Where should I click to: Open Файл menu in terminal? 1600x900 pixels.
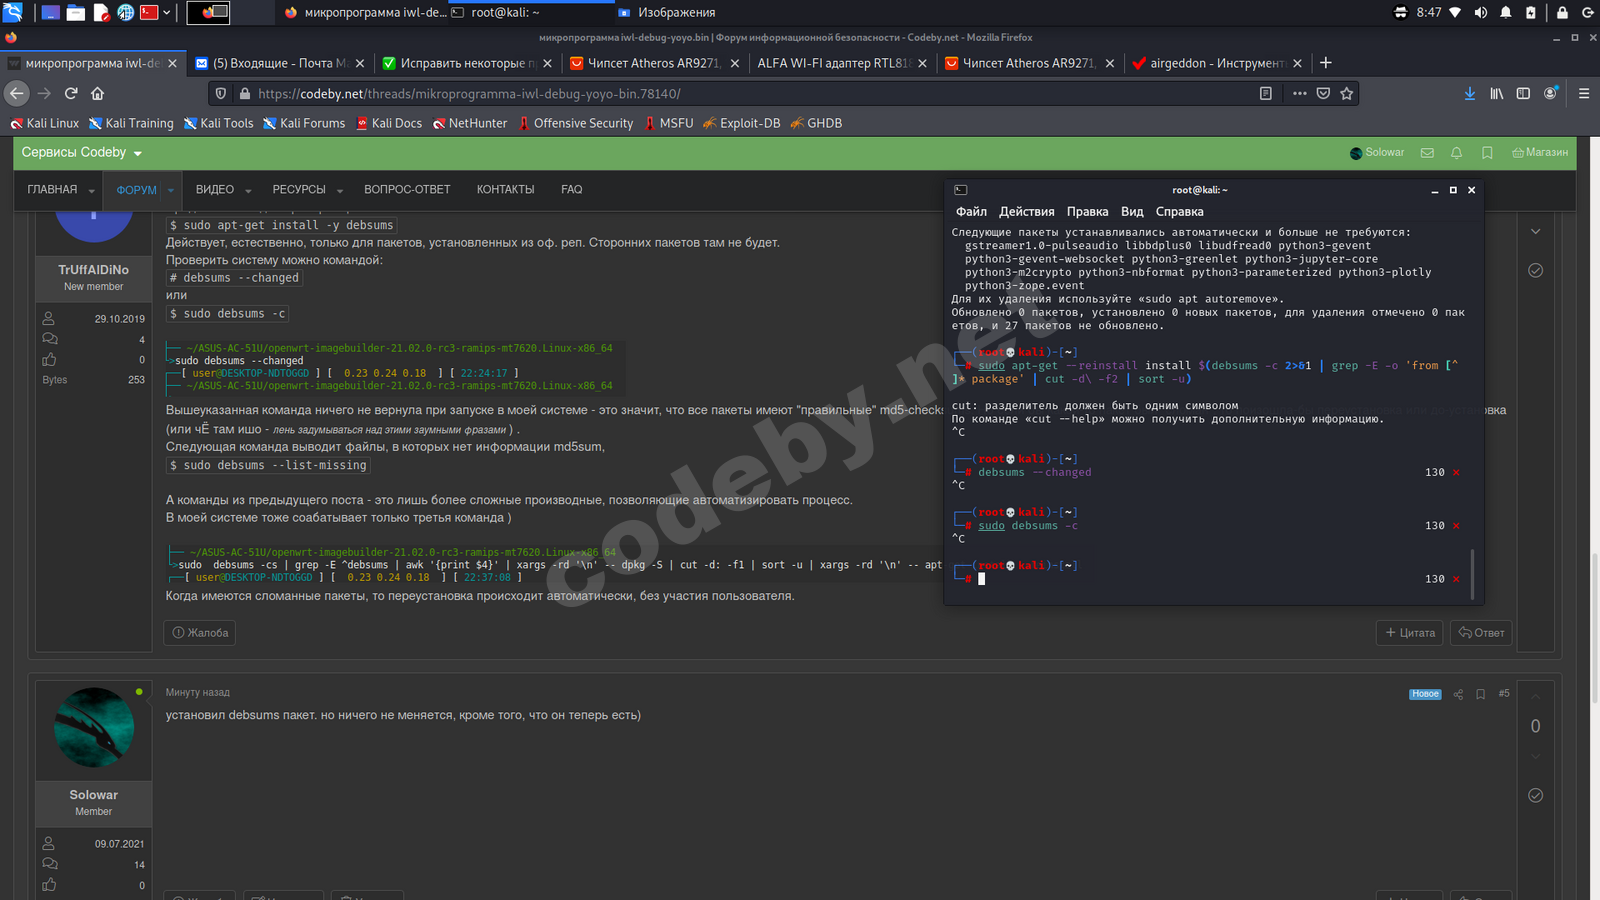[971, 212]
